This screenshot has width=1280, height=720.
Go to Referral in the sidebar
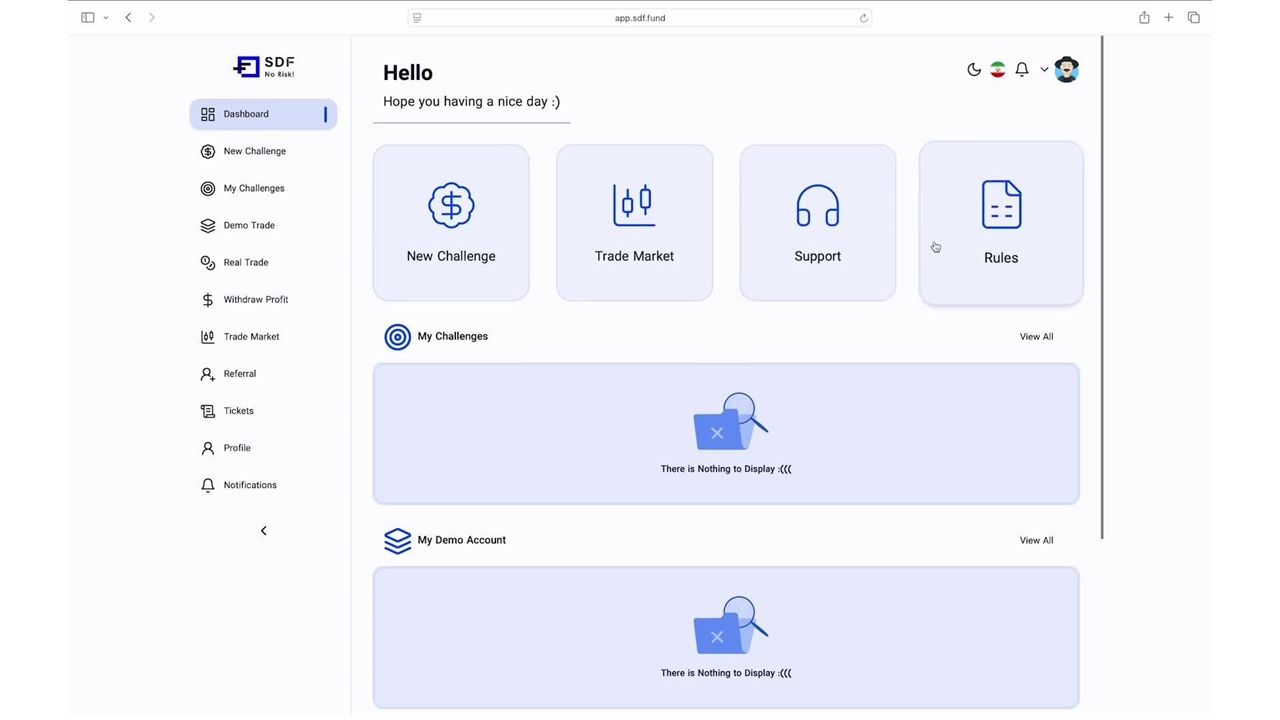click(239, 374)
